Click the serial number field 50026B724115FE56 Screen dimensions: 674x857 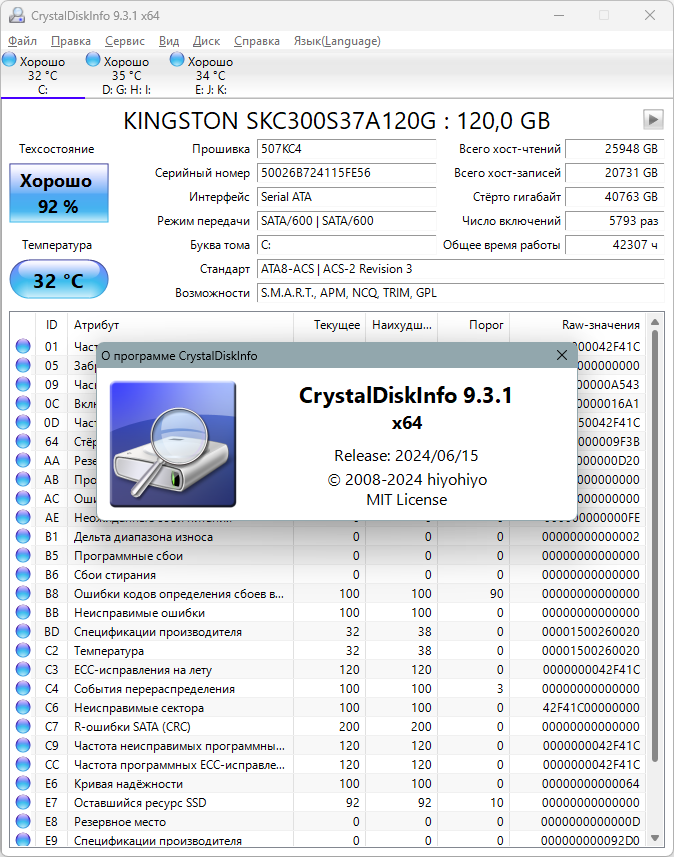click(347, 173)
